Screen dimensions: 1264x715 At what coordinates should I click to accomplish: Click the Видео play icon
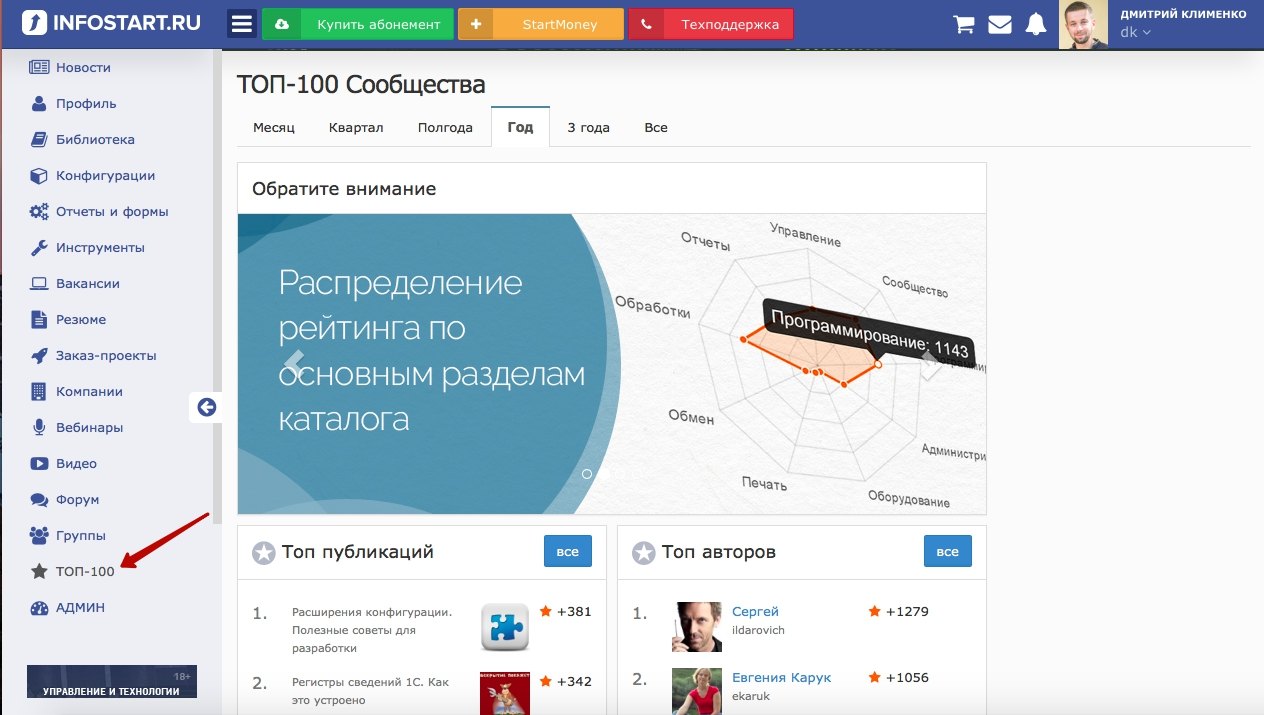(39, 463)
